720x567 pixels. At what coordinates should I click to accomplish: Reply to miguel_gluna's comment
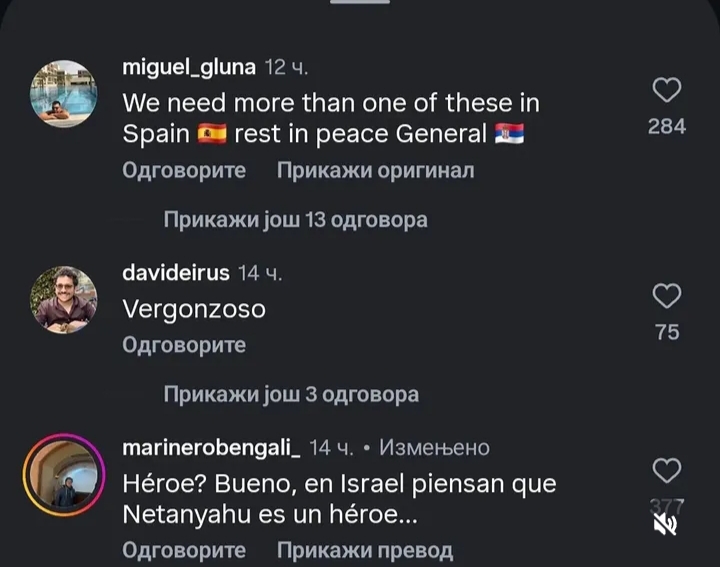point(184,170)
